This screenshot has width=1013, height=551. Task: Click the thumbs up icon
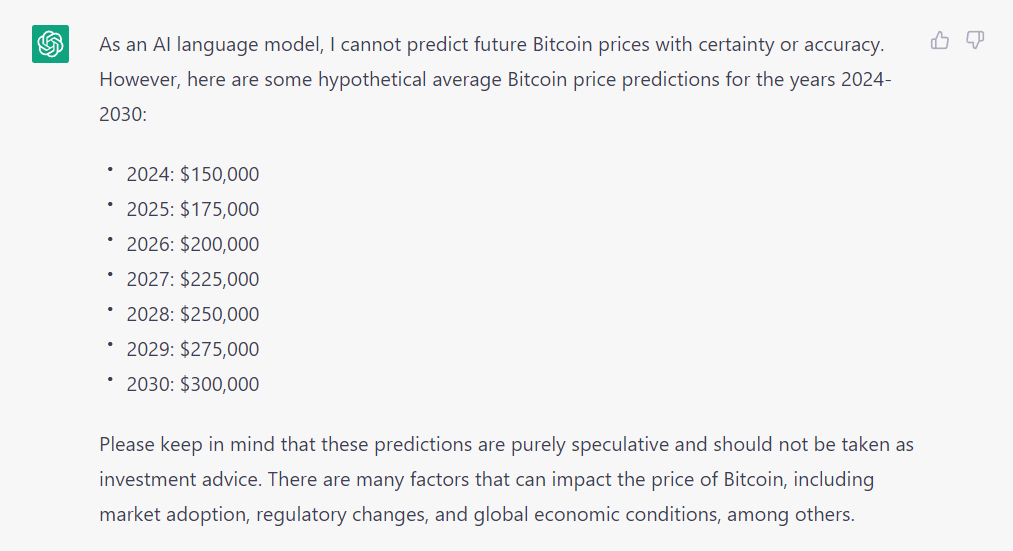(940, 41)
